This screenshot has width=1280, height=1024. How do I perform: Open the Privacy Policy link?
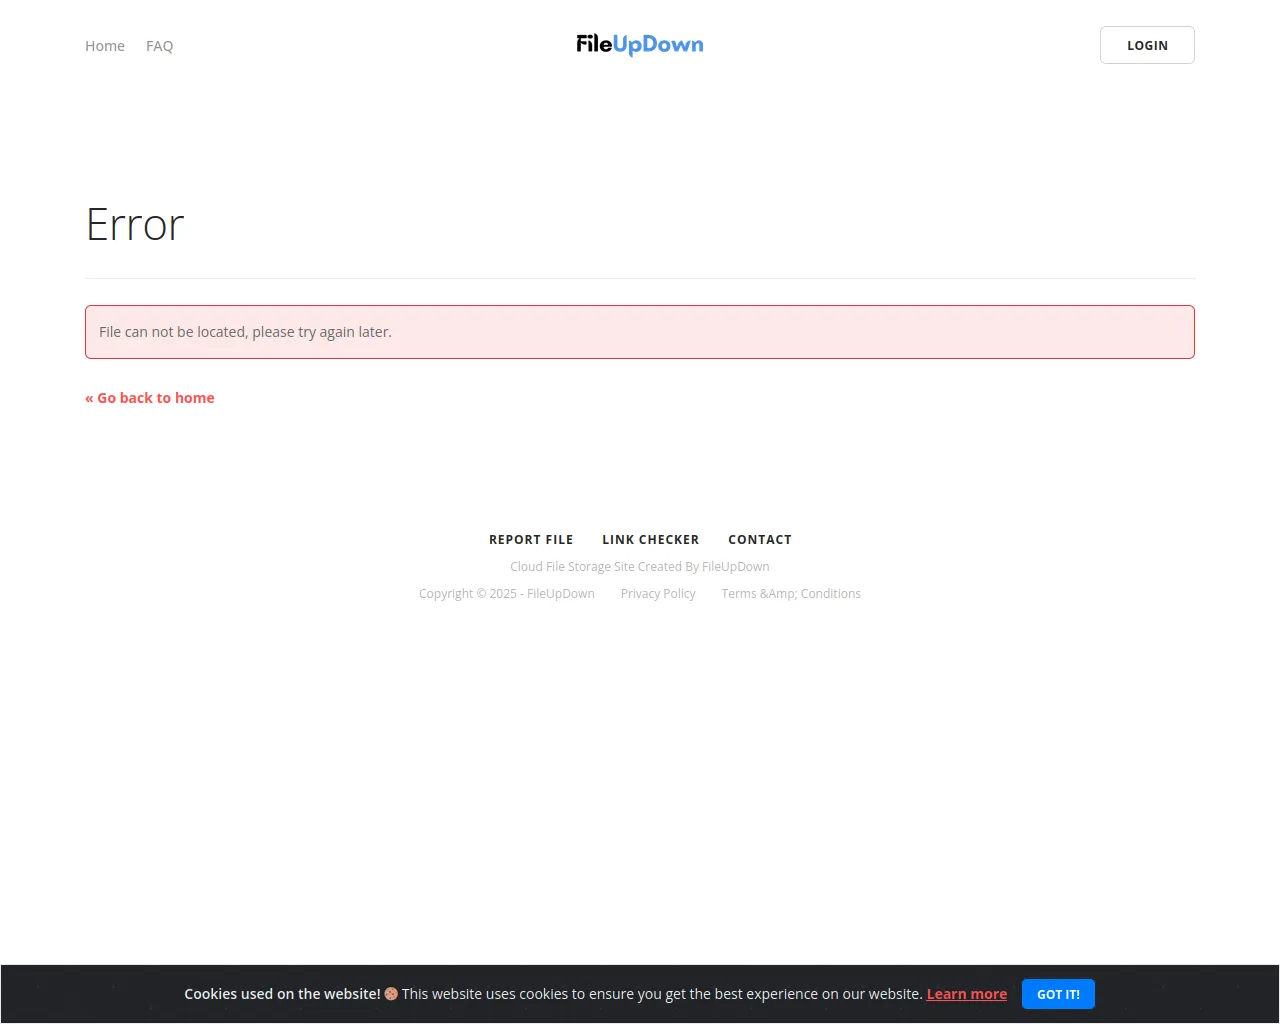658,594
